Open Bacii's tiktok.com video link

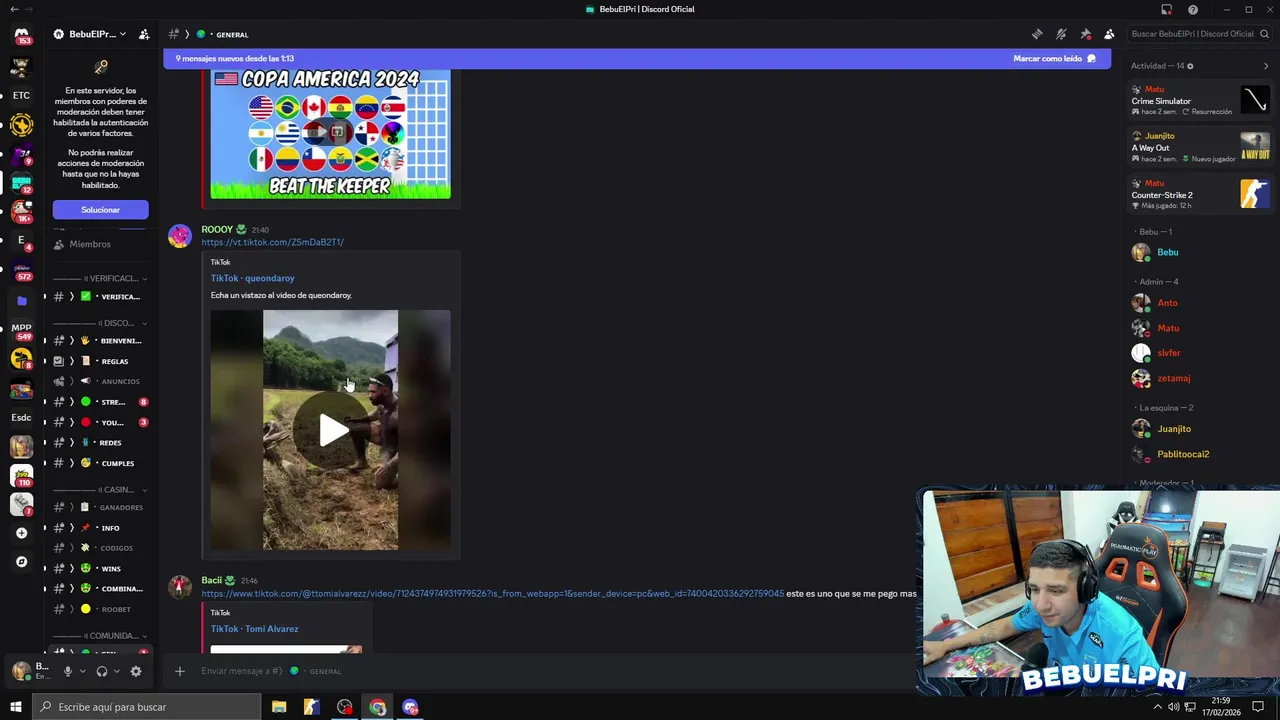tap(493, 593)
